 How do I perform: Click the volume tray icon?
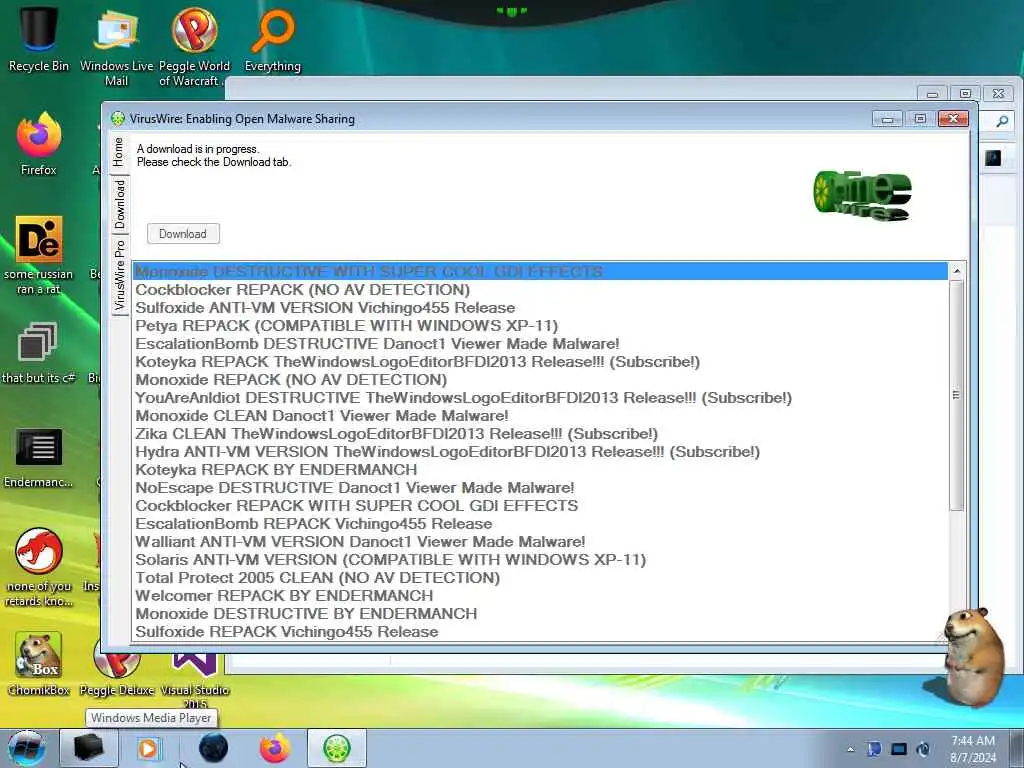pyautogui.click(x=923, y=749)
